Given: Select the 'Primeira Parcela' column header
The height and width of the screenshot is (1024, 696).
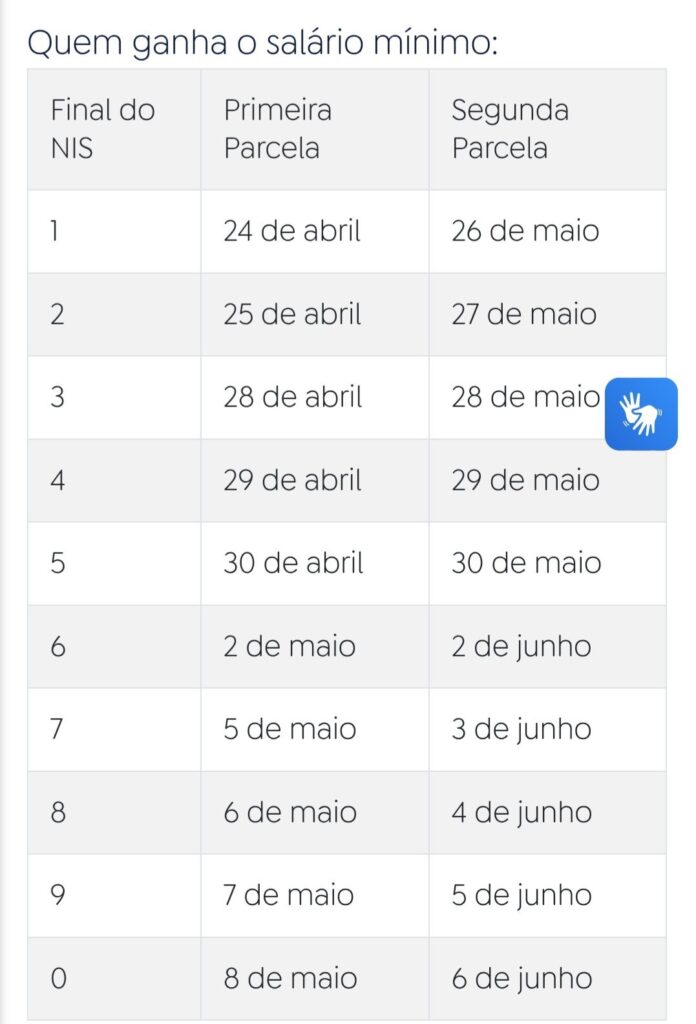Looking at the screenshot, I should [x=315, y=129].
